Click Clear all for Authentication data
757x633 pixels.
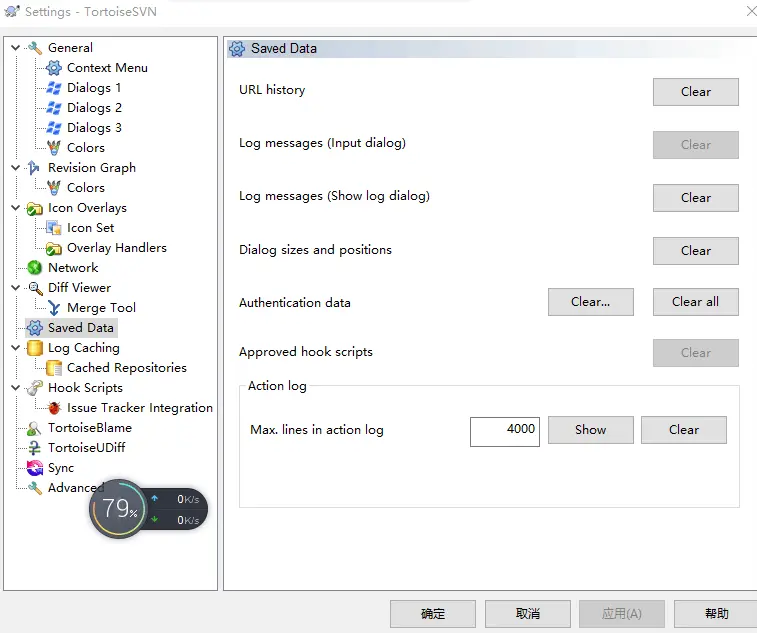696,302
